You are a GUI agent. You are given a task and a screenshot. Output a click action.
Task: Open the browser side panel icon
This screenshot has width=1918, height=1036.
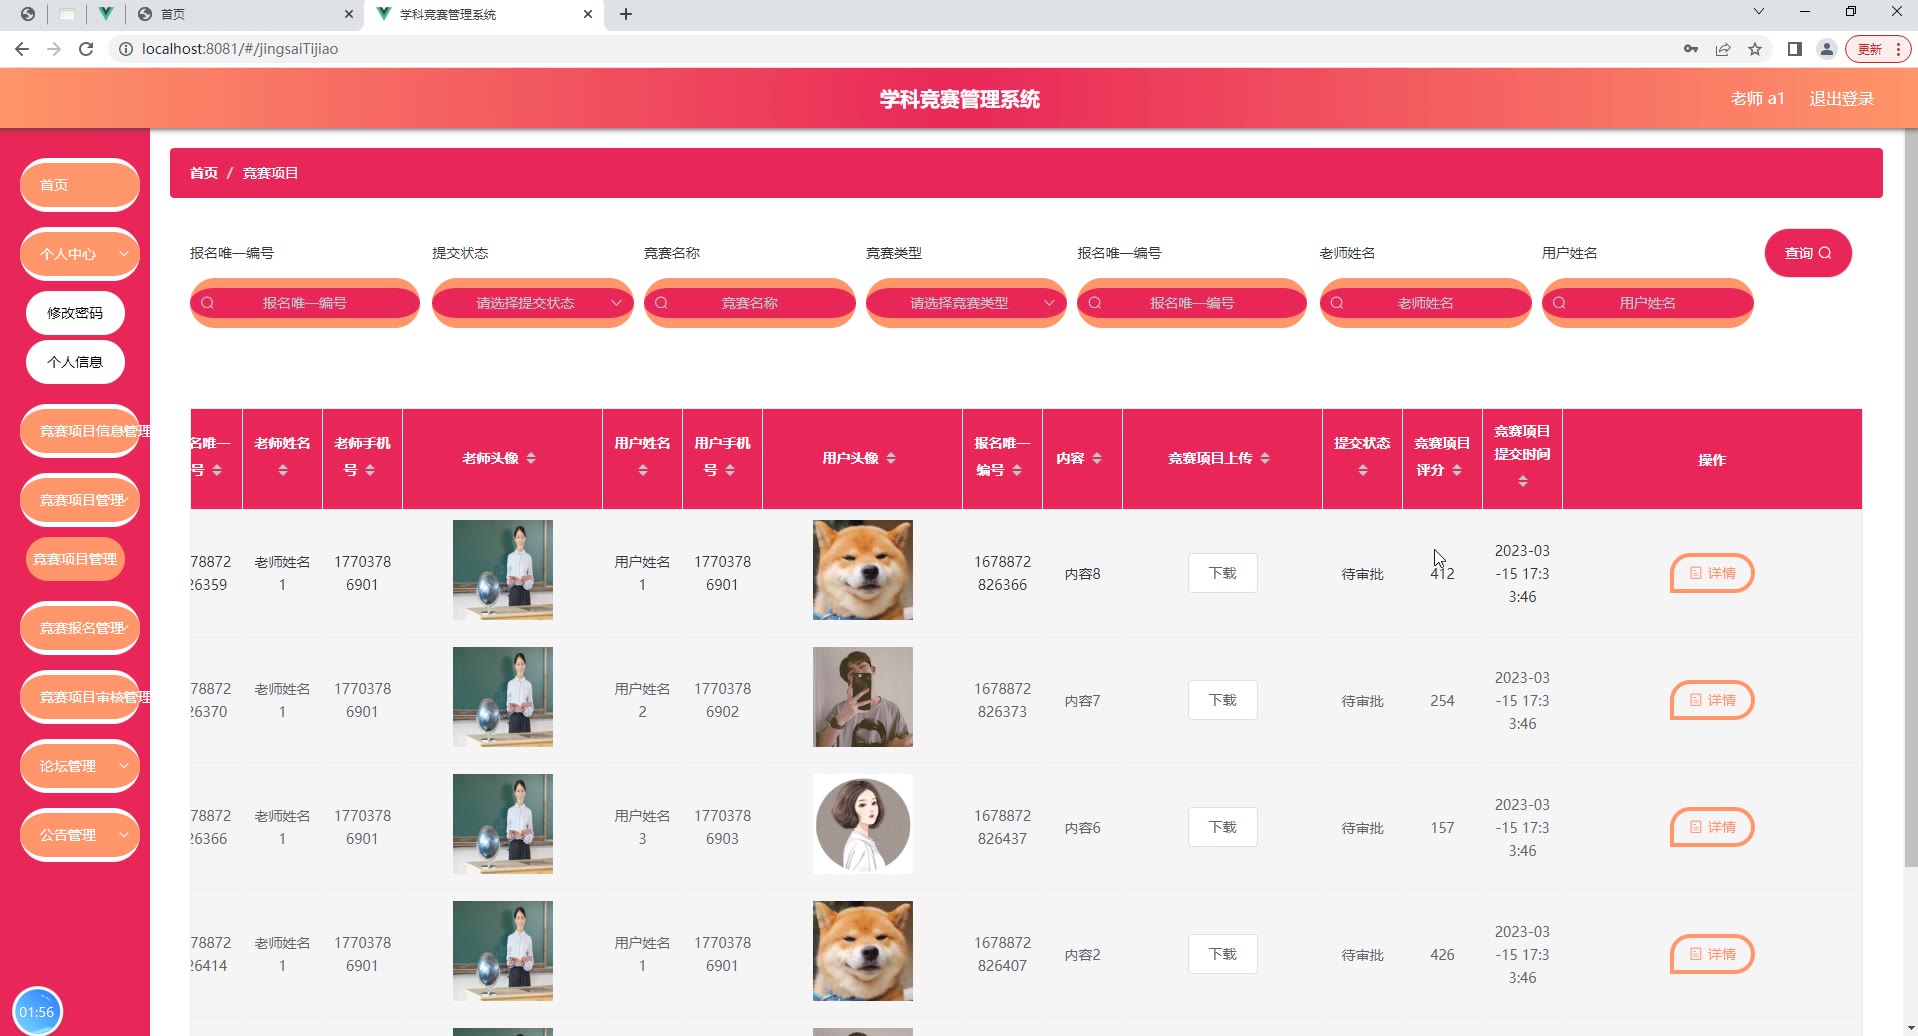pyautogui.click(x=1795, y=49)
